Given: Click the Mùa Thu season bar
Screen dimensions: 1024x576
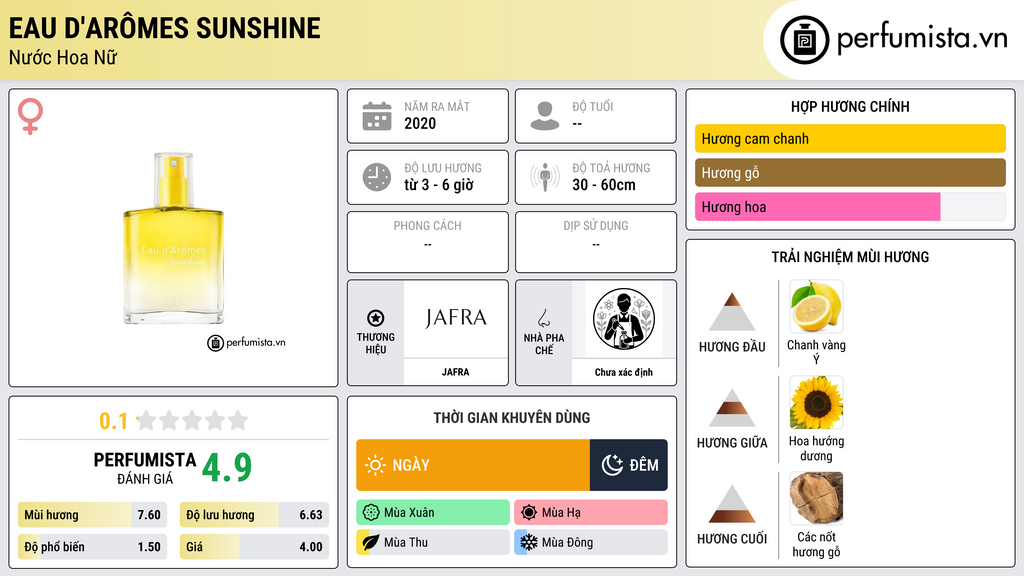Looking at the screenshot, I should pyautogui.click(x=433, y=542).
